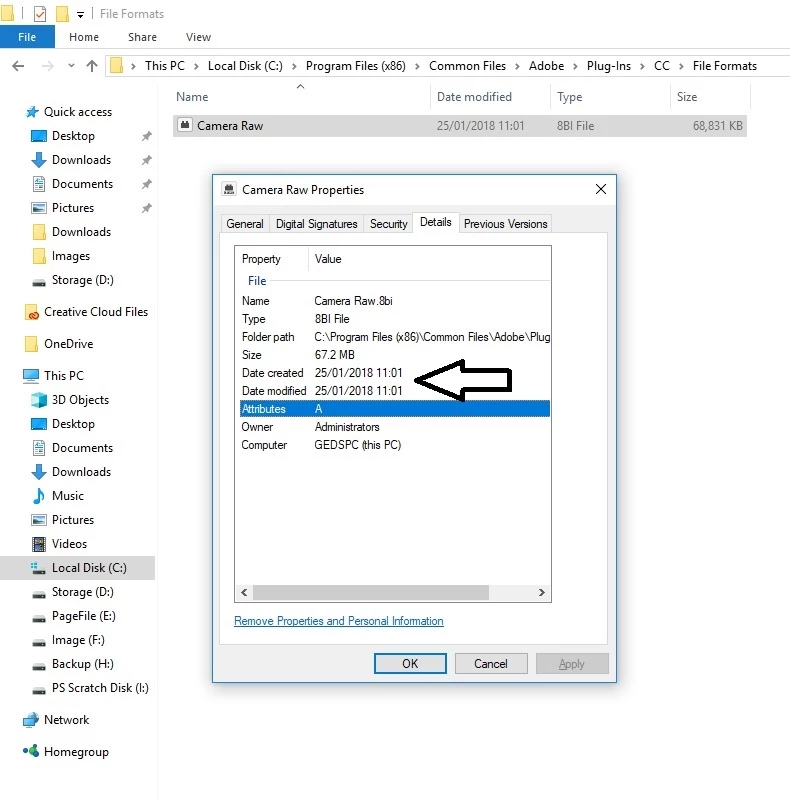Sort by Name column header
This screenshot has height=800, width=790.
(301, 96)
